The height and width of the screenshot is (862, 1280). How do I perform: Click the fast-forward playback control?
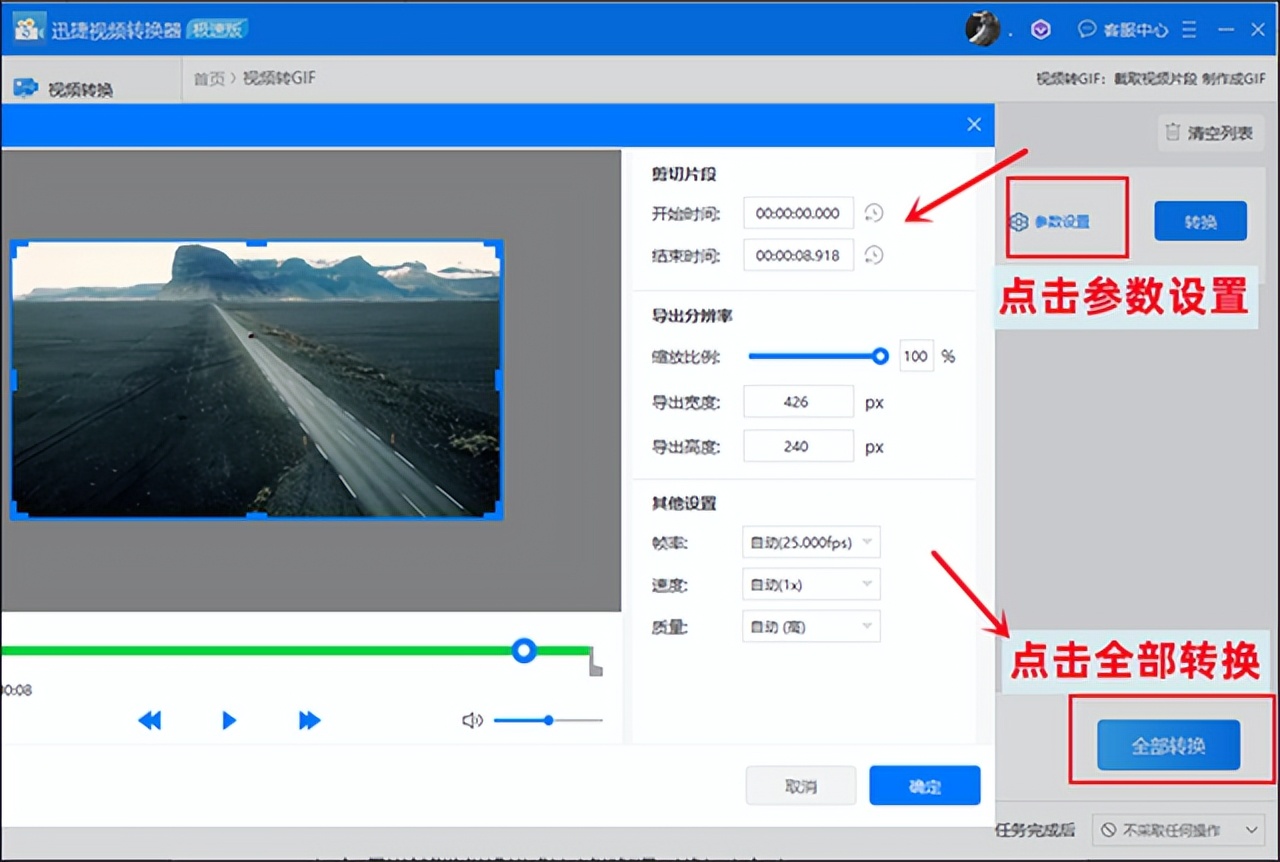tap(309, 720)
